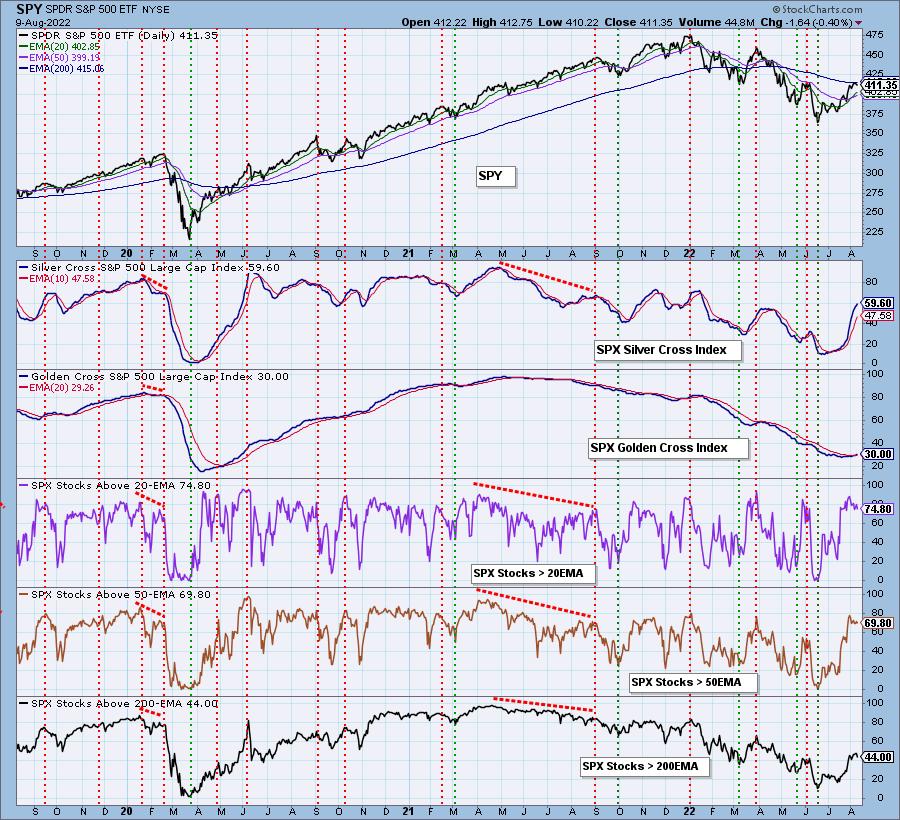
Task: Click legend 'SPDR S&P 500 ETF (Daily) 411.35'
Action: point(118,35)
